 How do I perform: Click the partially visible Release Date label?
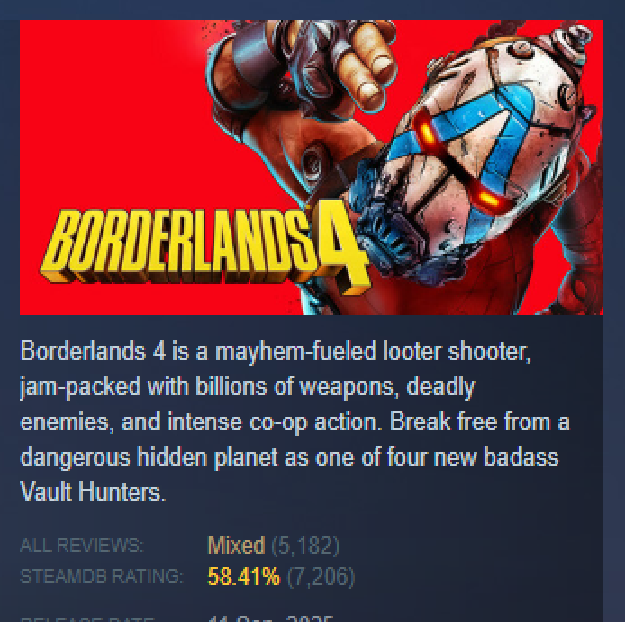click(87, 619)
